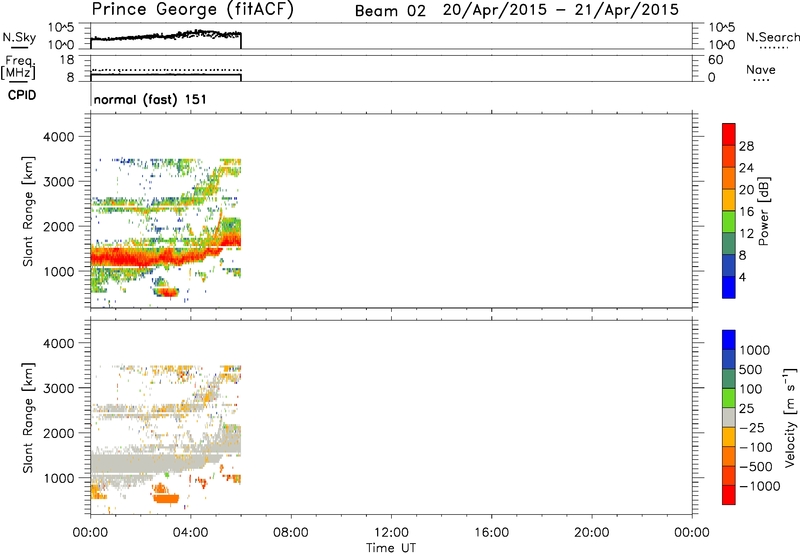800x554 pixels.
Task: Click the 4 label on Power colorbar
Action: click(742, 277)
